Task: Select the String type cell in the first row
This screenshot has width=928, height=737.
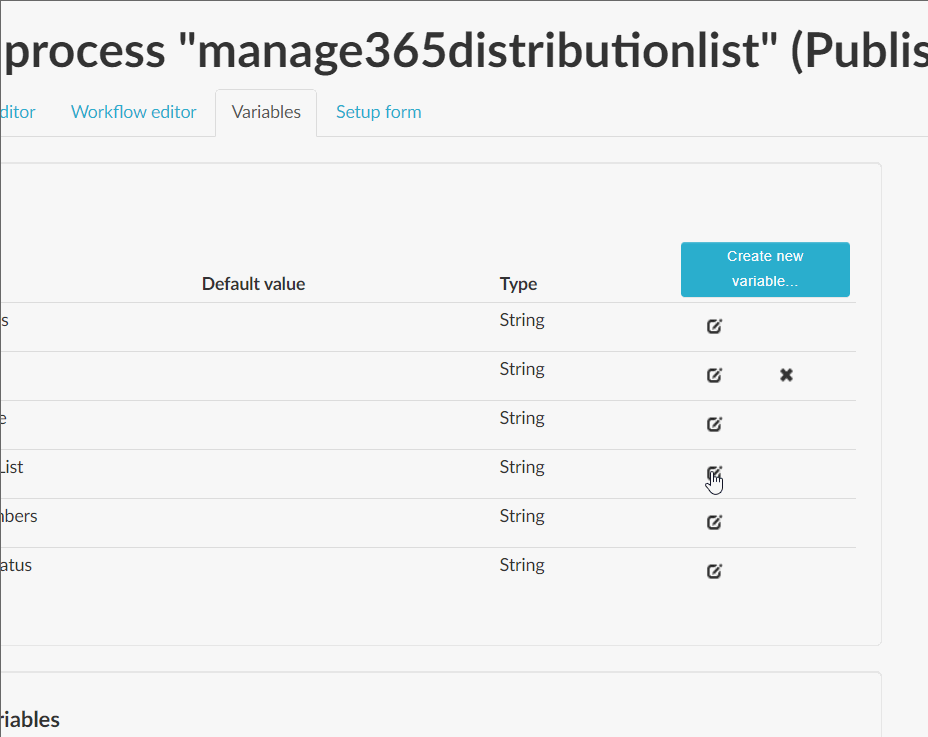Action: coord(521,319)
